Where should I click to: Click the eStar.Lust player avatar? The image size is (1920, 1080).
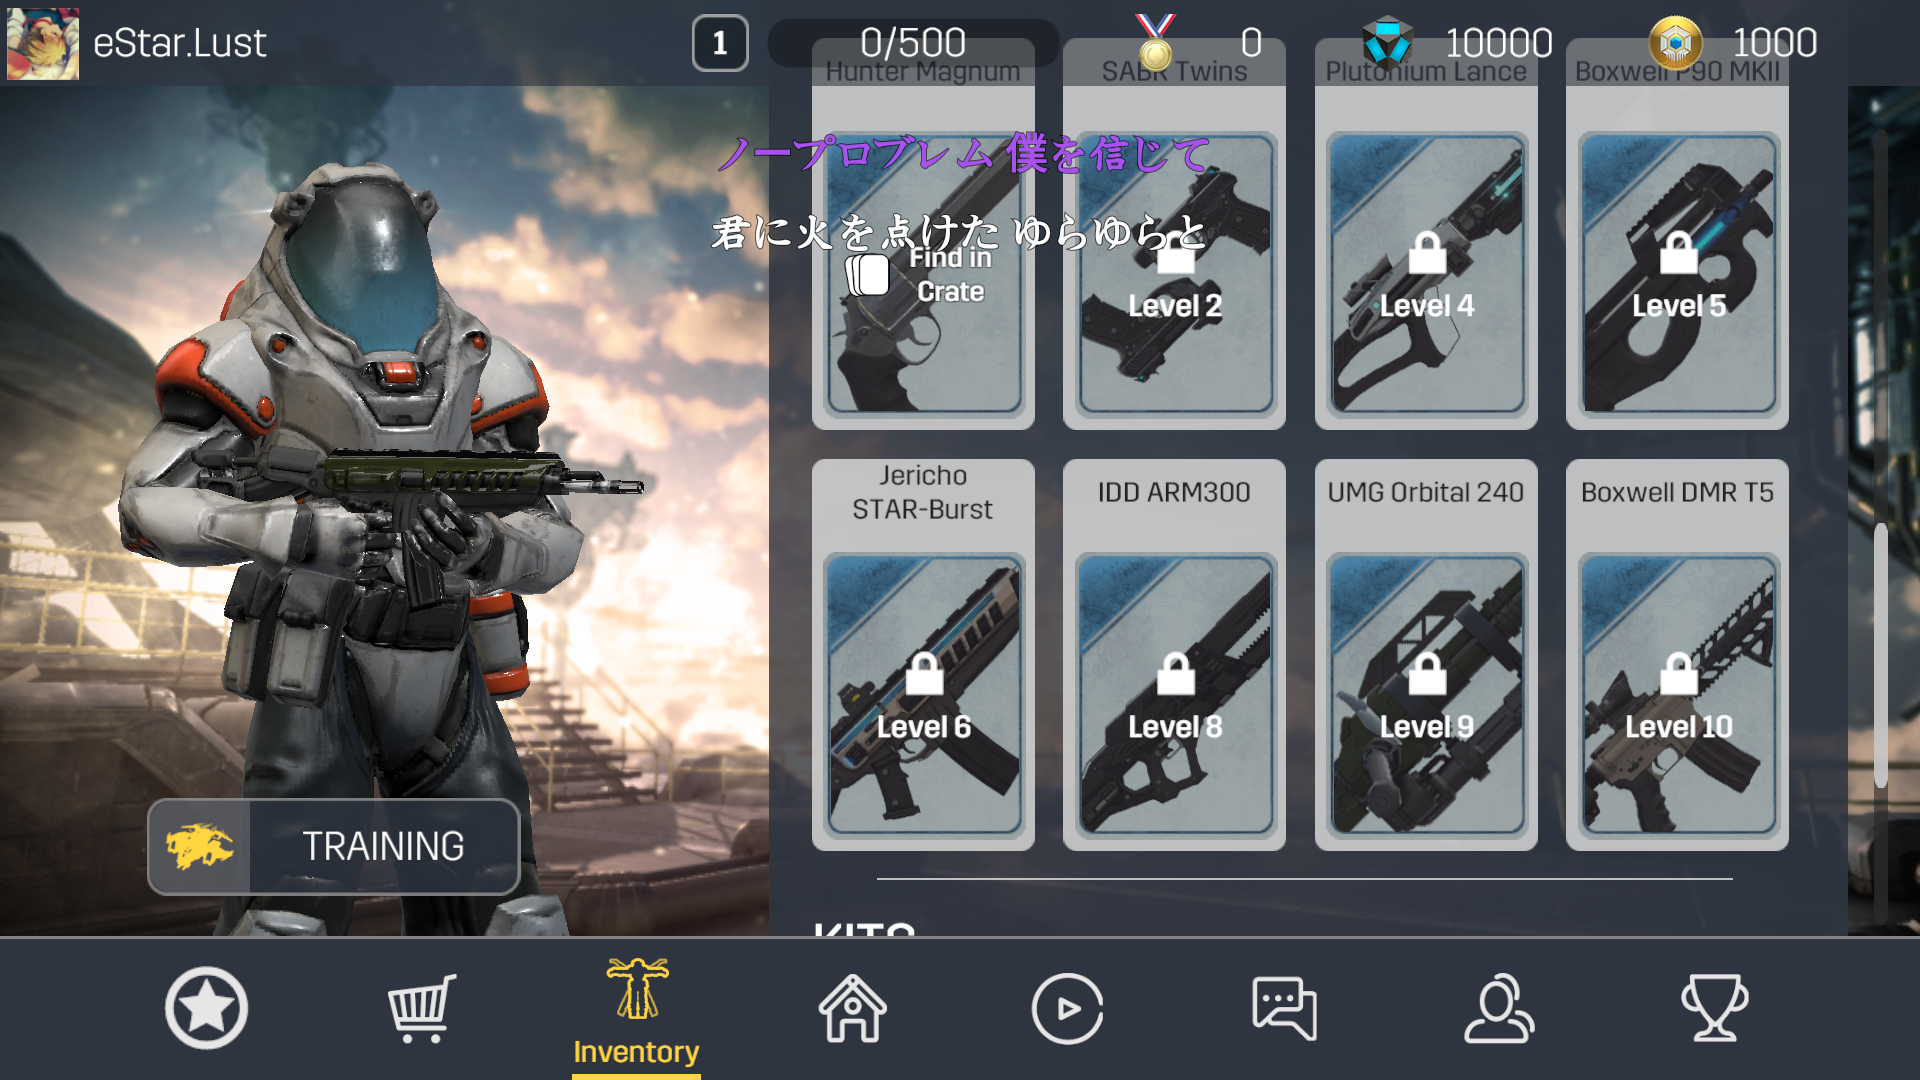[43, 43]
